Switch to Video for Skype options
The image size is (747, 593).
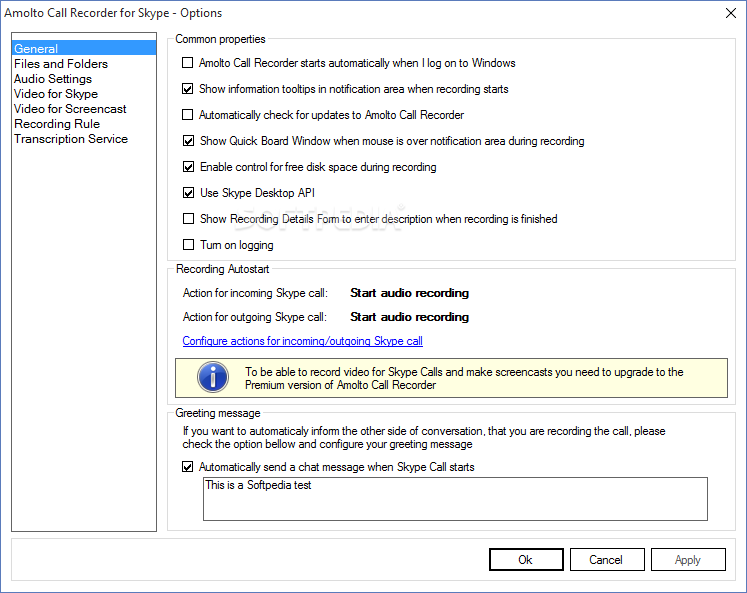click(x=56, y=94)
